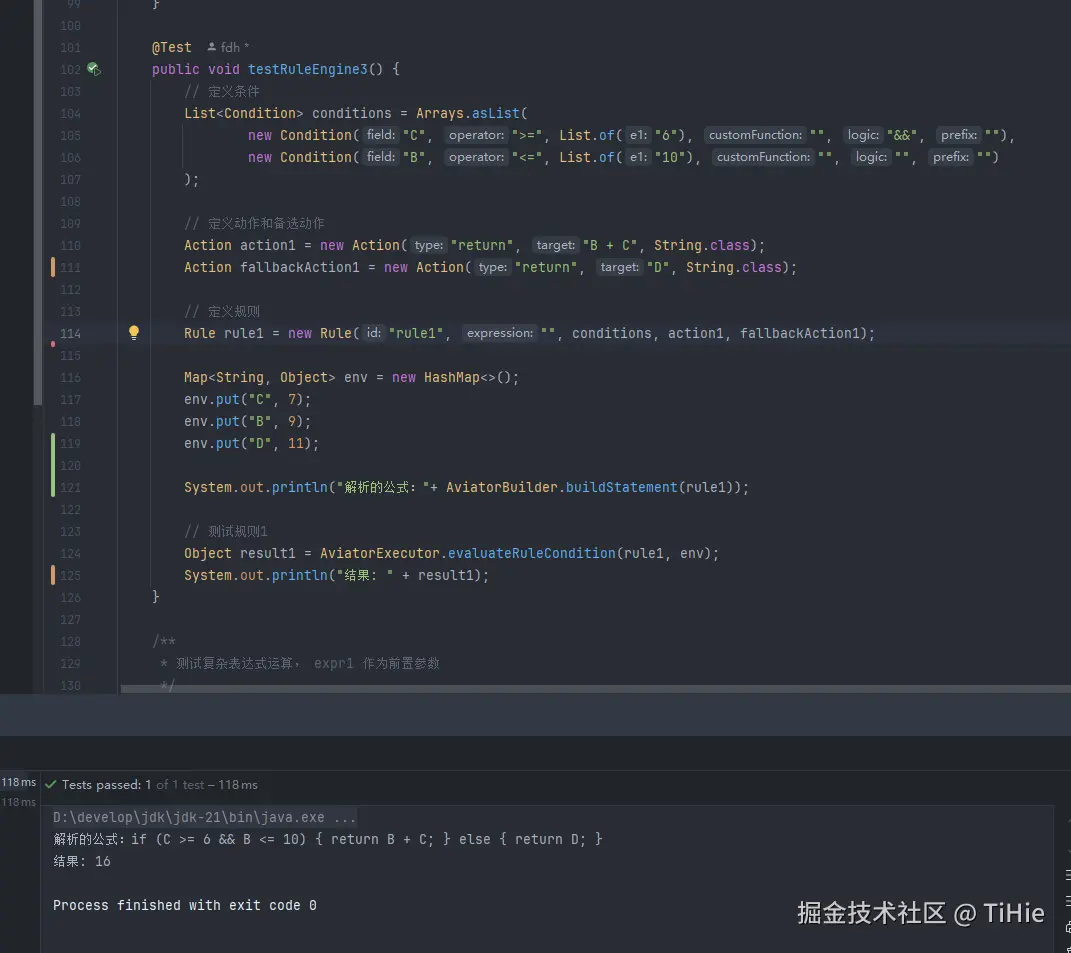Click the "&&" string literal on line 105
1071x953 pixels.
pyautogui.click(x=902, y=135)
